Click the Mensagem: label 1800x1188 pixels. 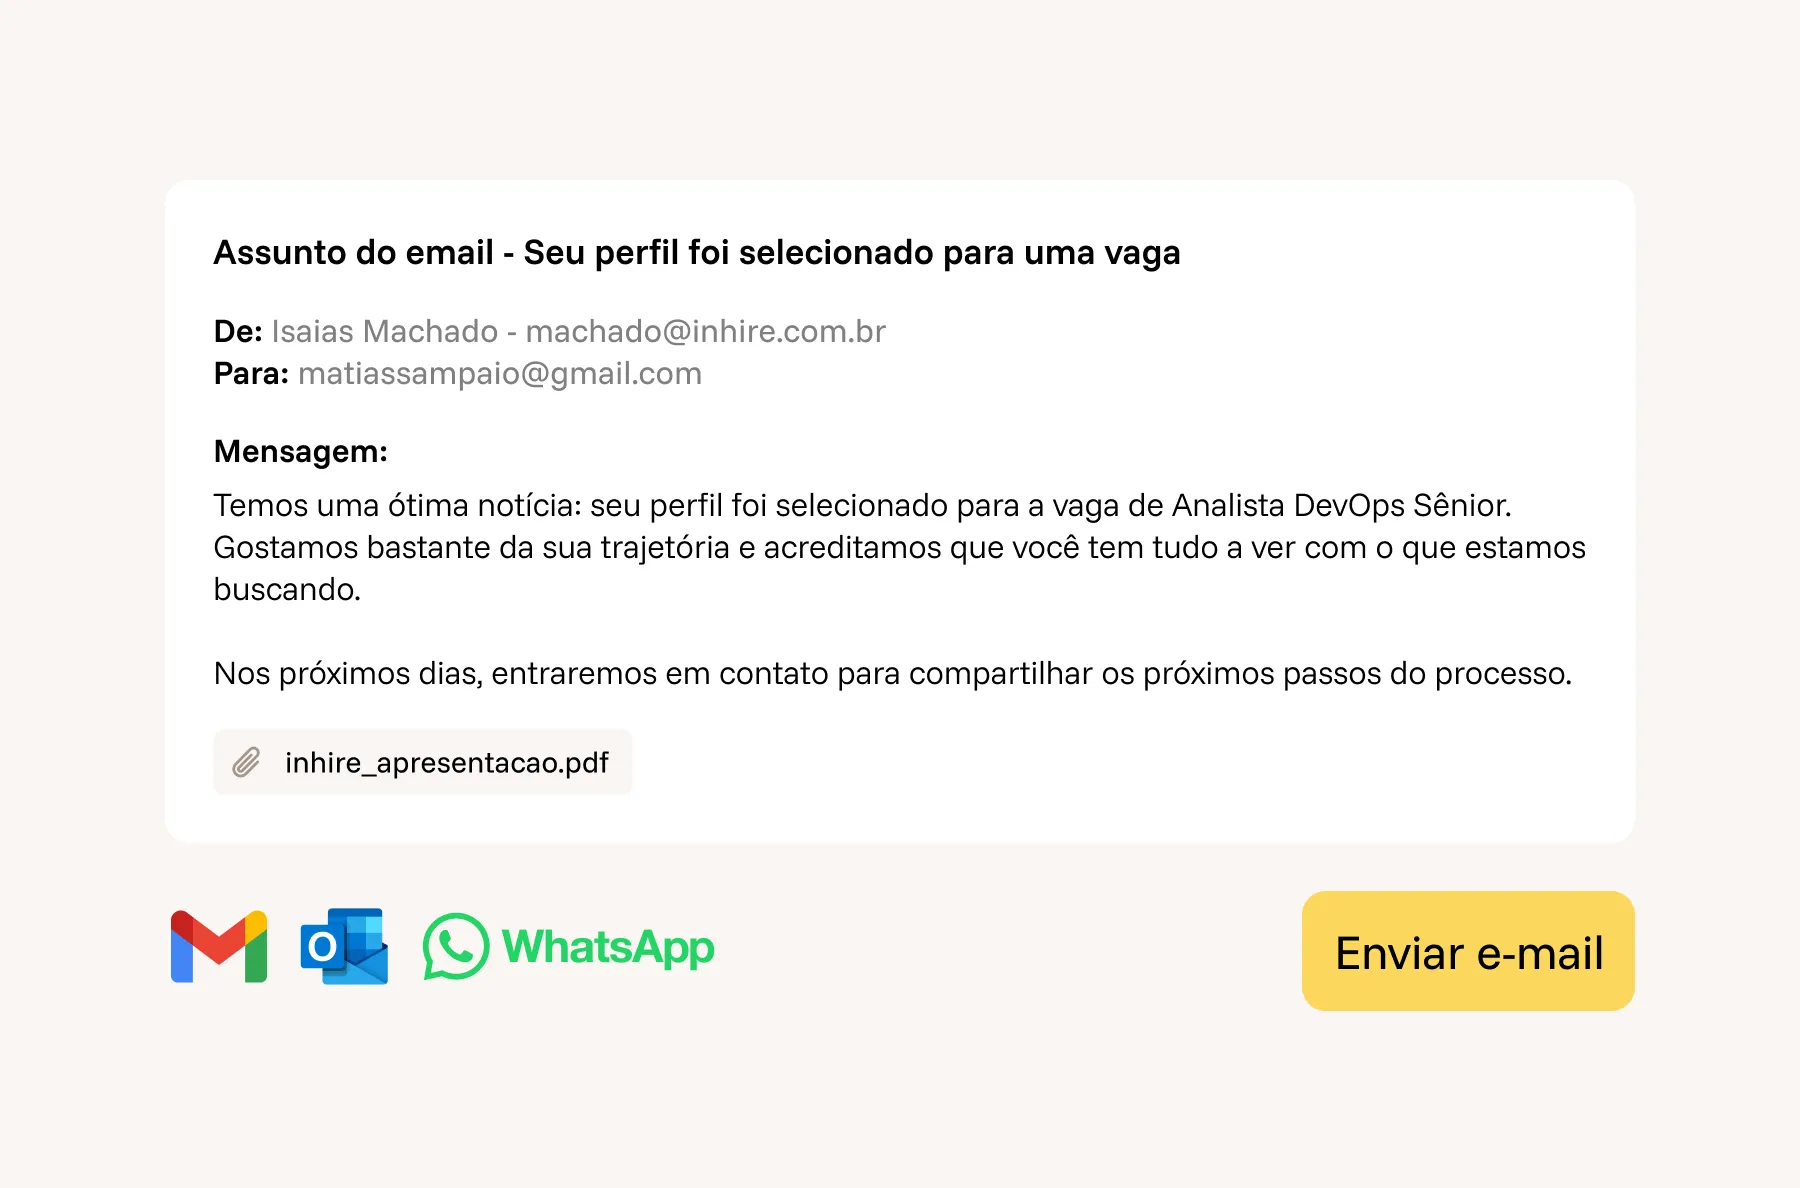click(301, 452)
